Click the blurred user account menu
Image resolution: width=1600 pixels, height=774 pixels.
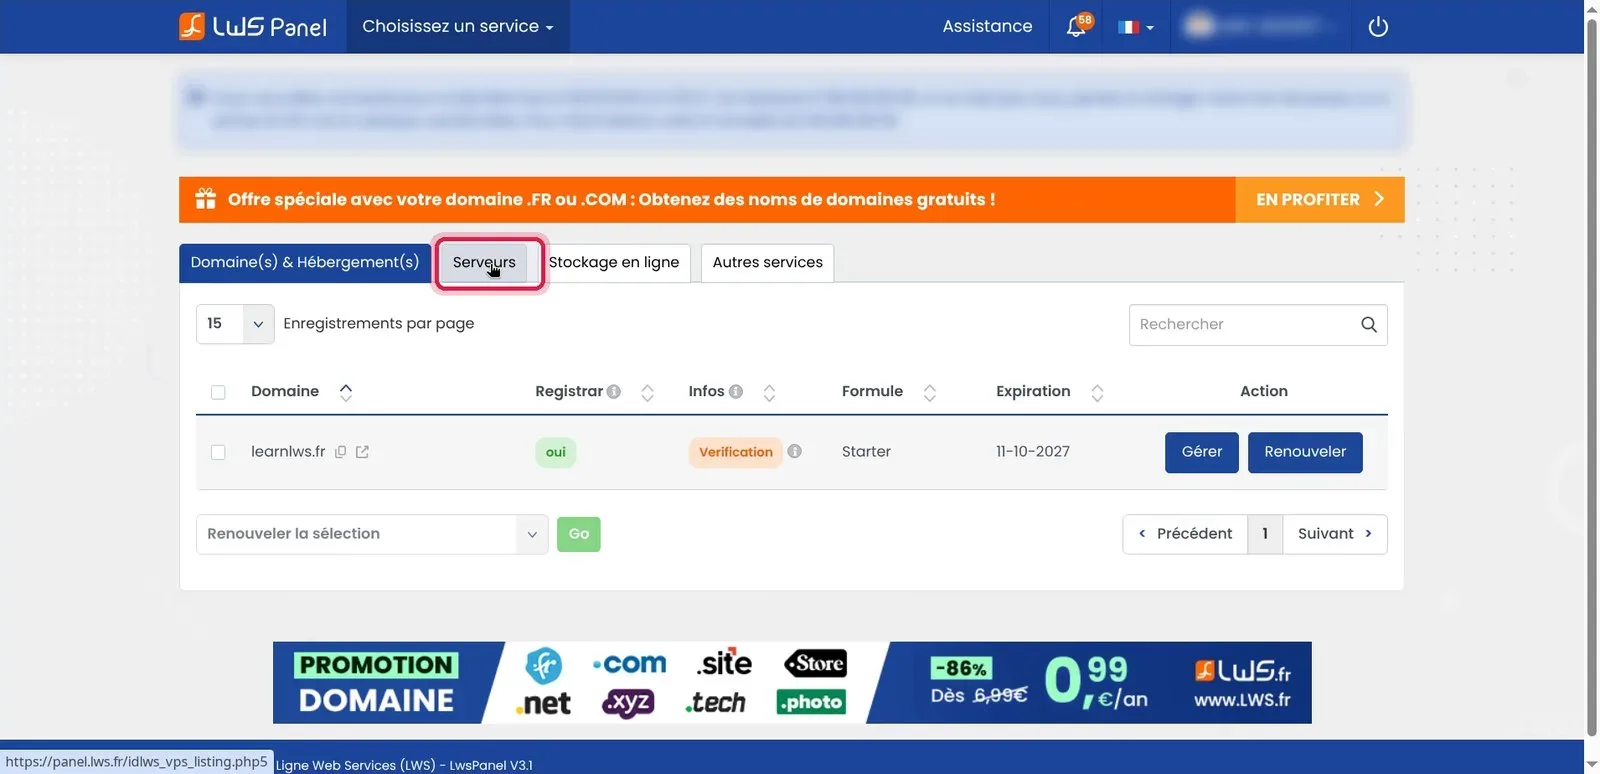[1262, 26]
